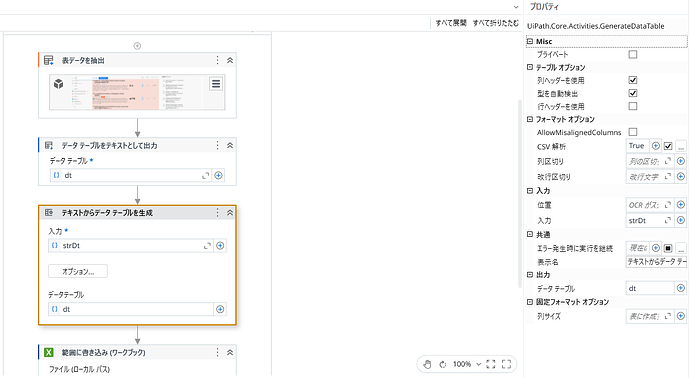
Task: Click the fit to screen icon
Action: (x=491, y=364)
